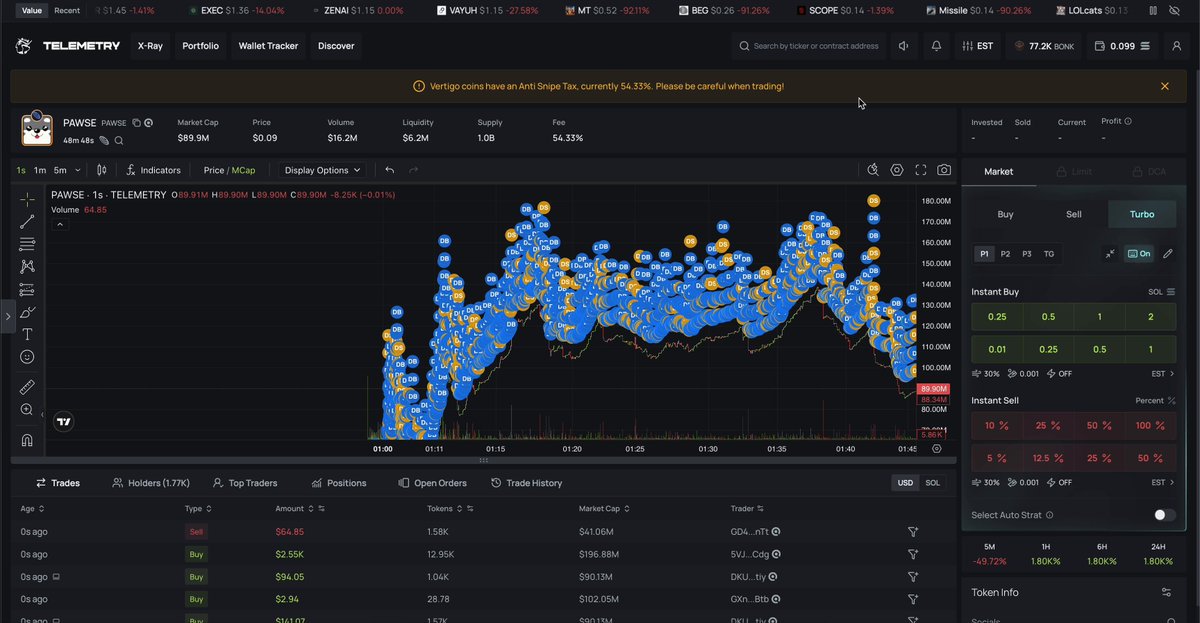This screenshot has height=623, width=1200.
Task: Instant buy 0.25 SOL in top row
Action: pos(997,317)
